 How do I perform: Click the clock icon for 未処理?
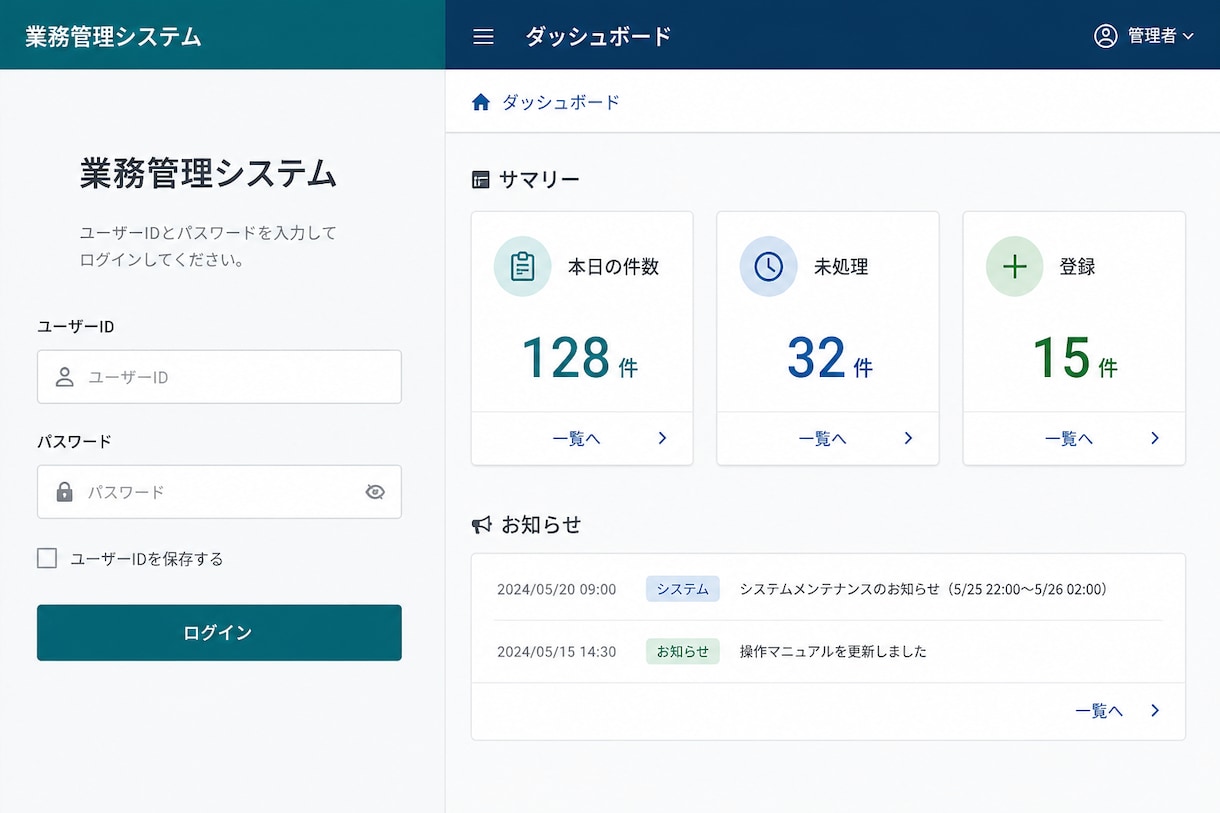[768, 267]
